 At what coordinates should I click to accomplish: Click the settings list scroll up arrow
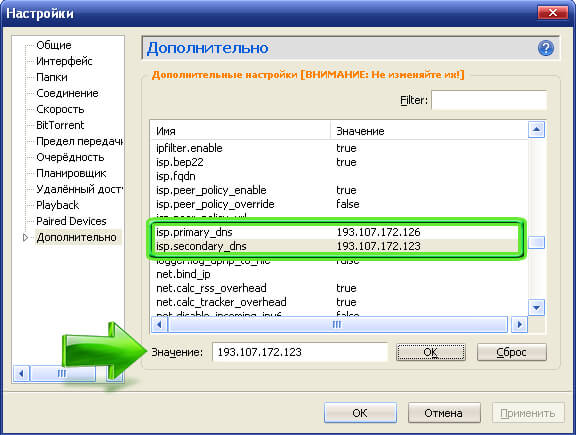pos(536,129)
